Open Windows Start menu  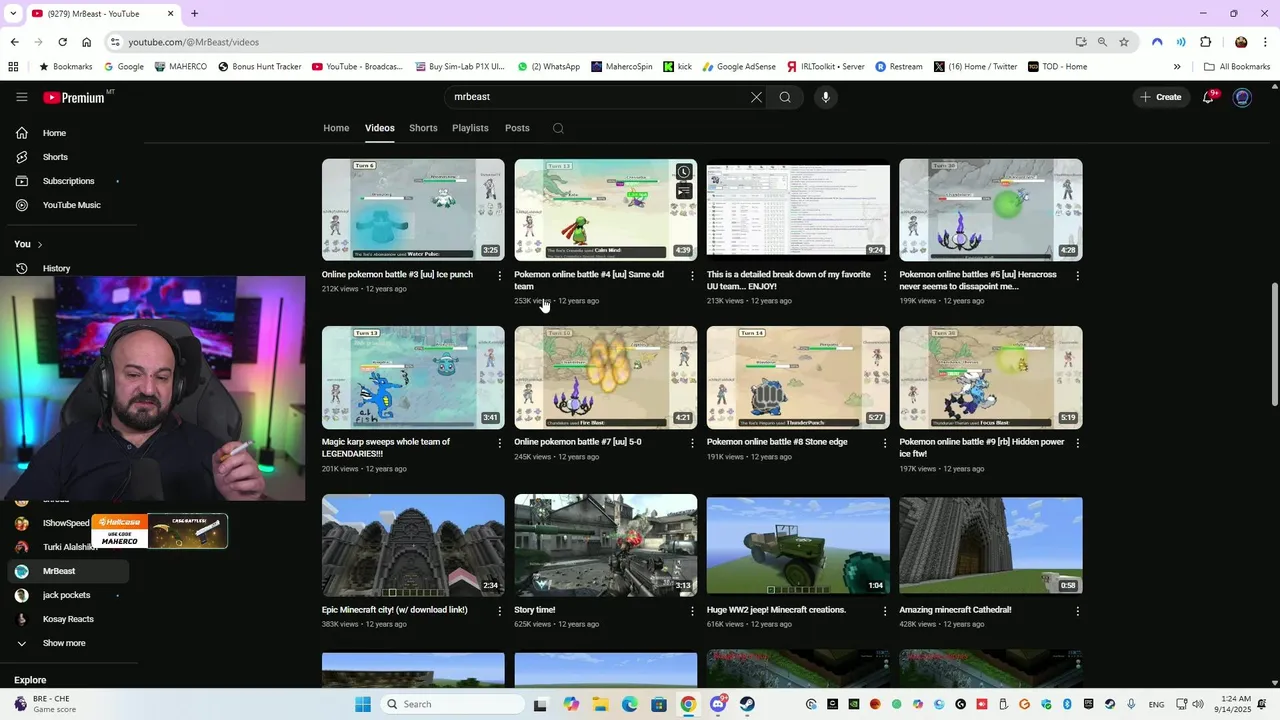tap(362, 704)
